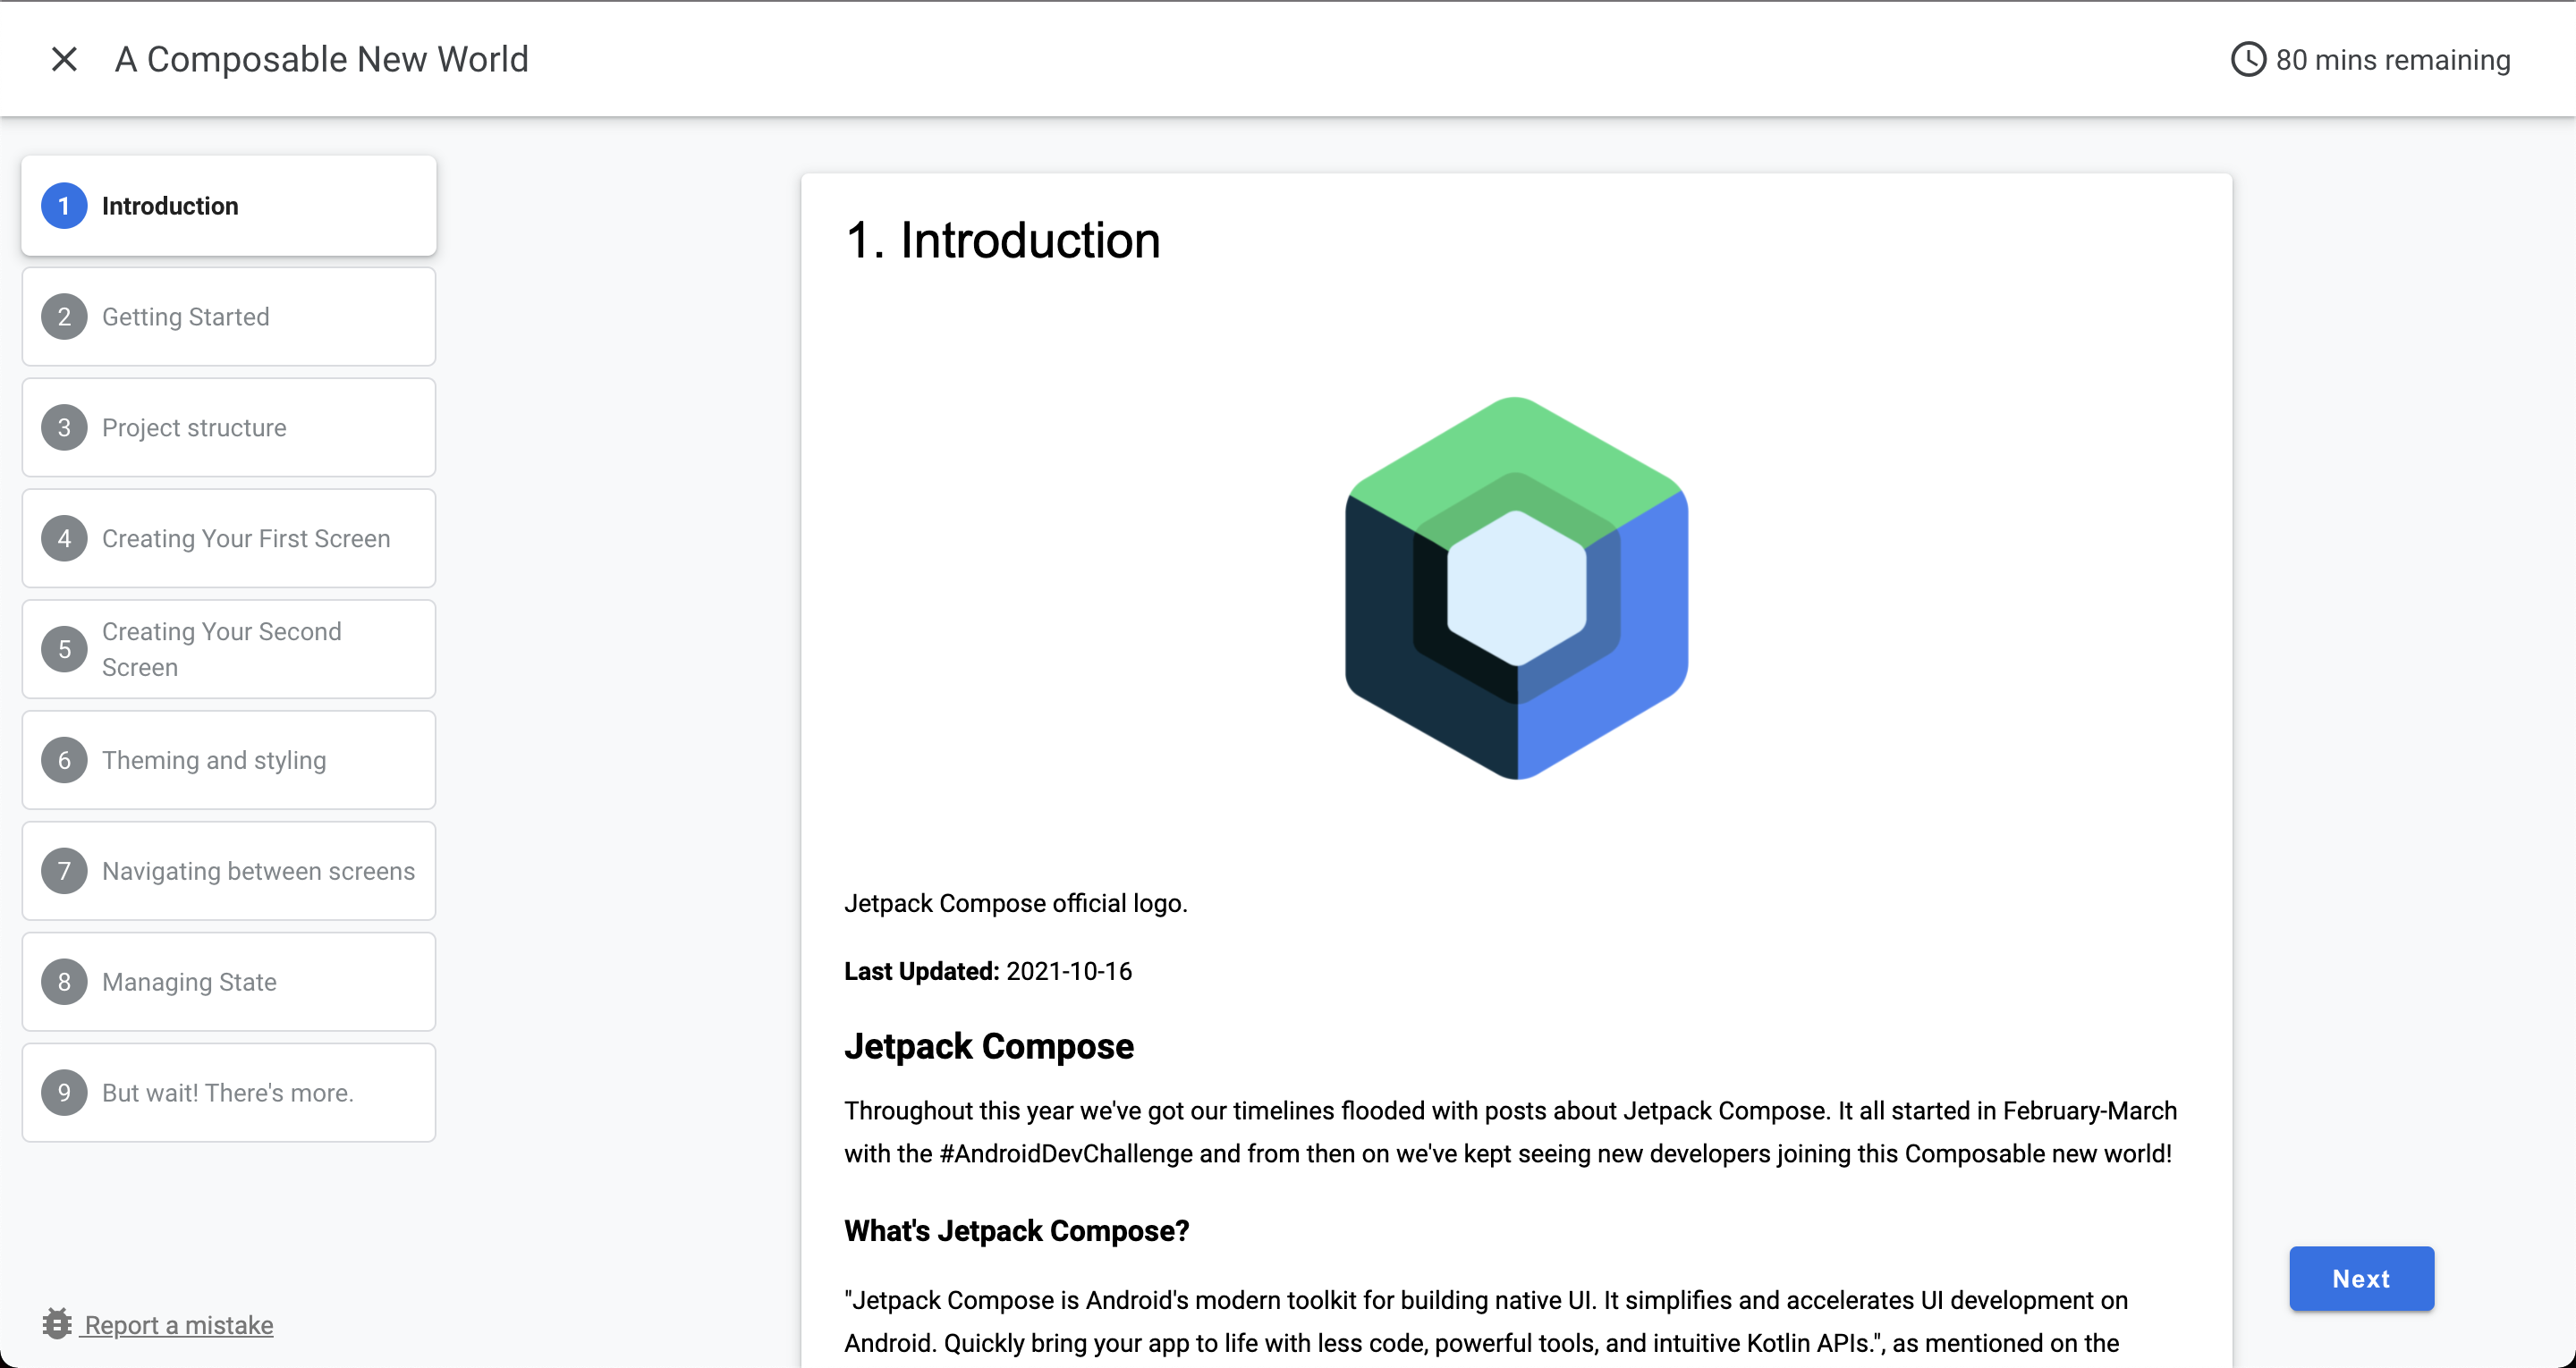Click the clock icon beside remaining time
Screen dimensions: 2576x1368
click(2248, 59)
